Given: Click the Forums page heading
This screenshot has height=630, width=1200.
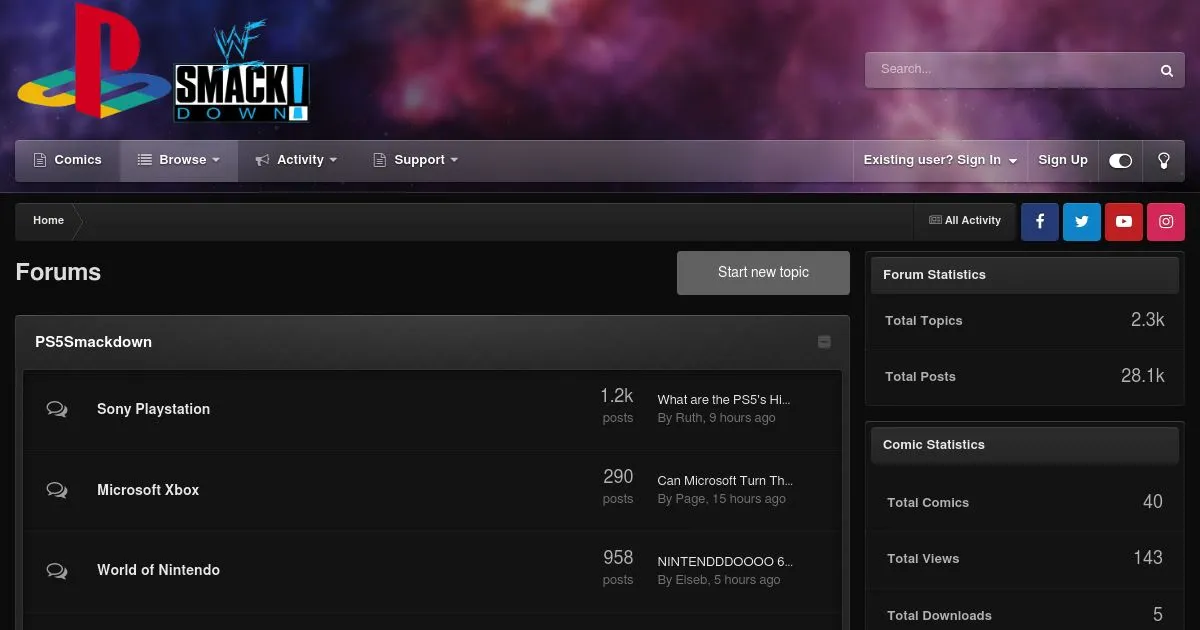Looking at the screenshot, I should [58, 272].
